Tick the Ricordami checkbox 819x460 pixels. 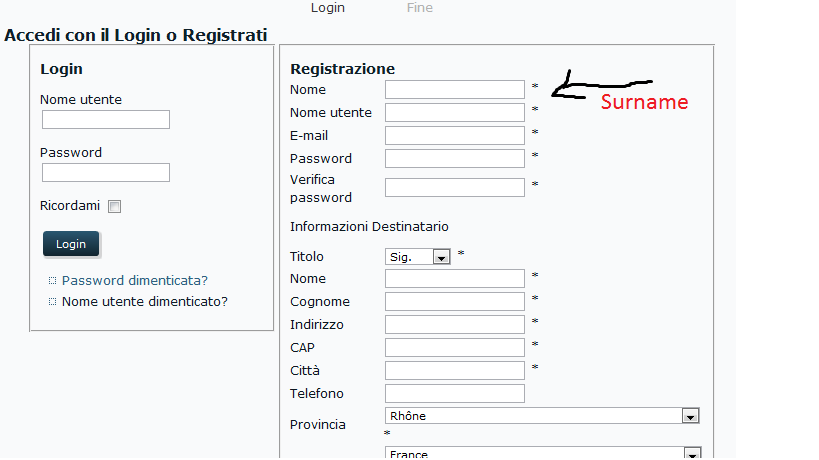point(114,207)
